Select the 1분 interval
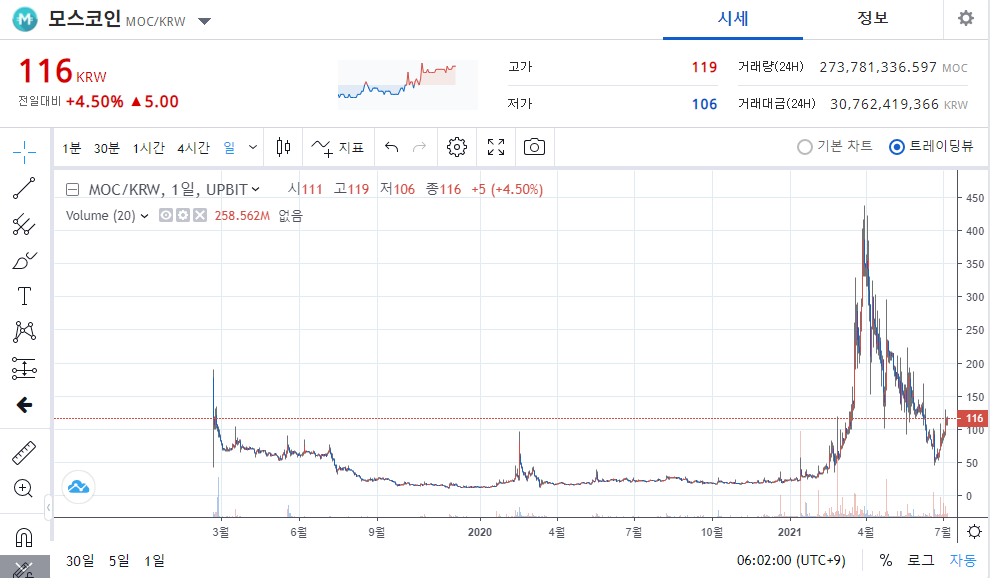Image resolution: width=990 pixels, height=578 pixels. pyautogui.click(x=71, y=148)
